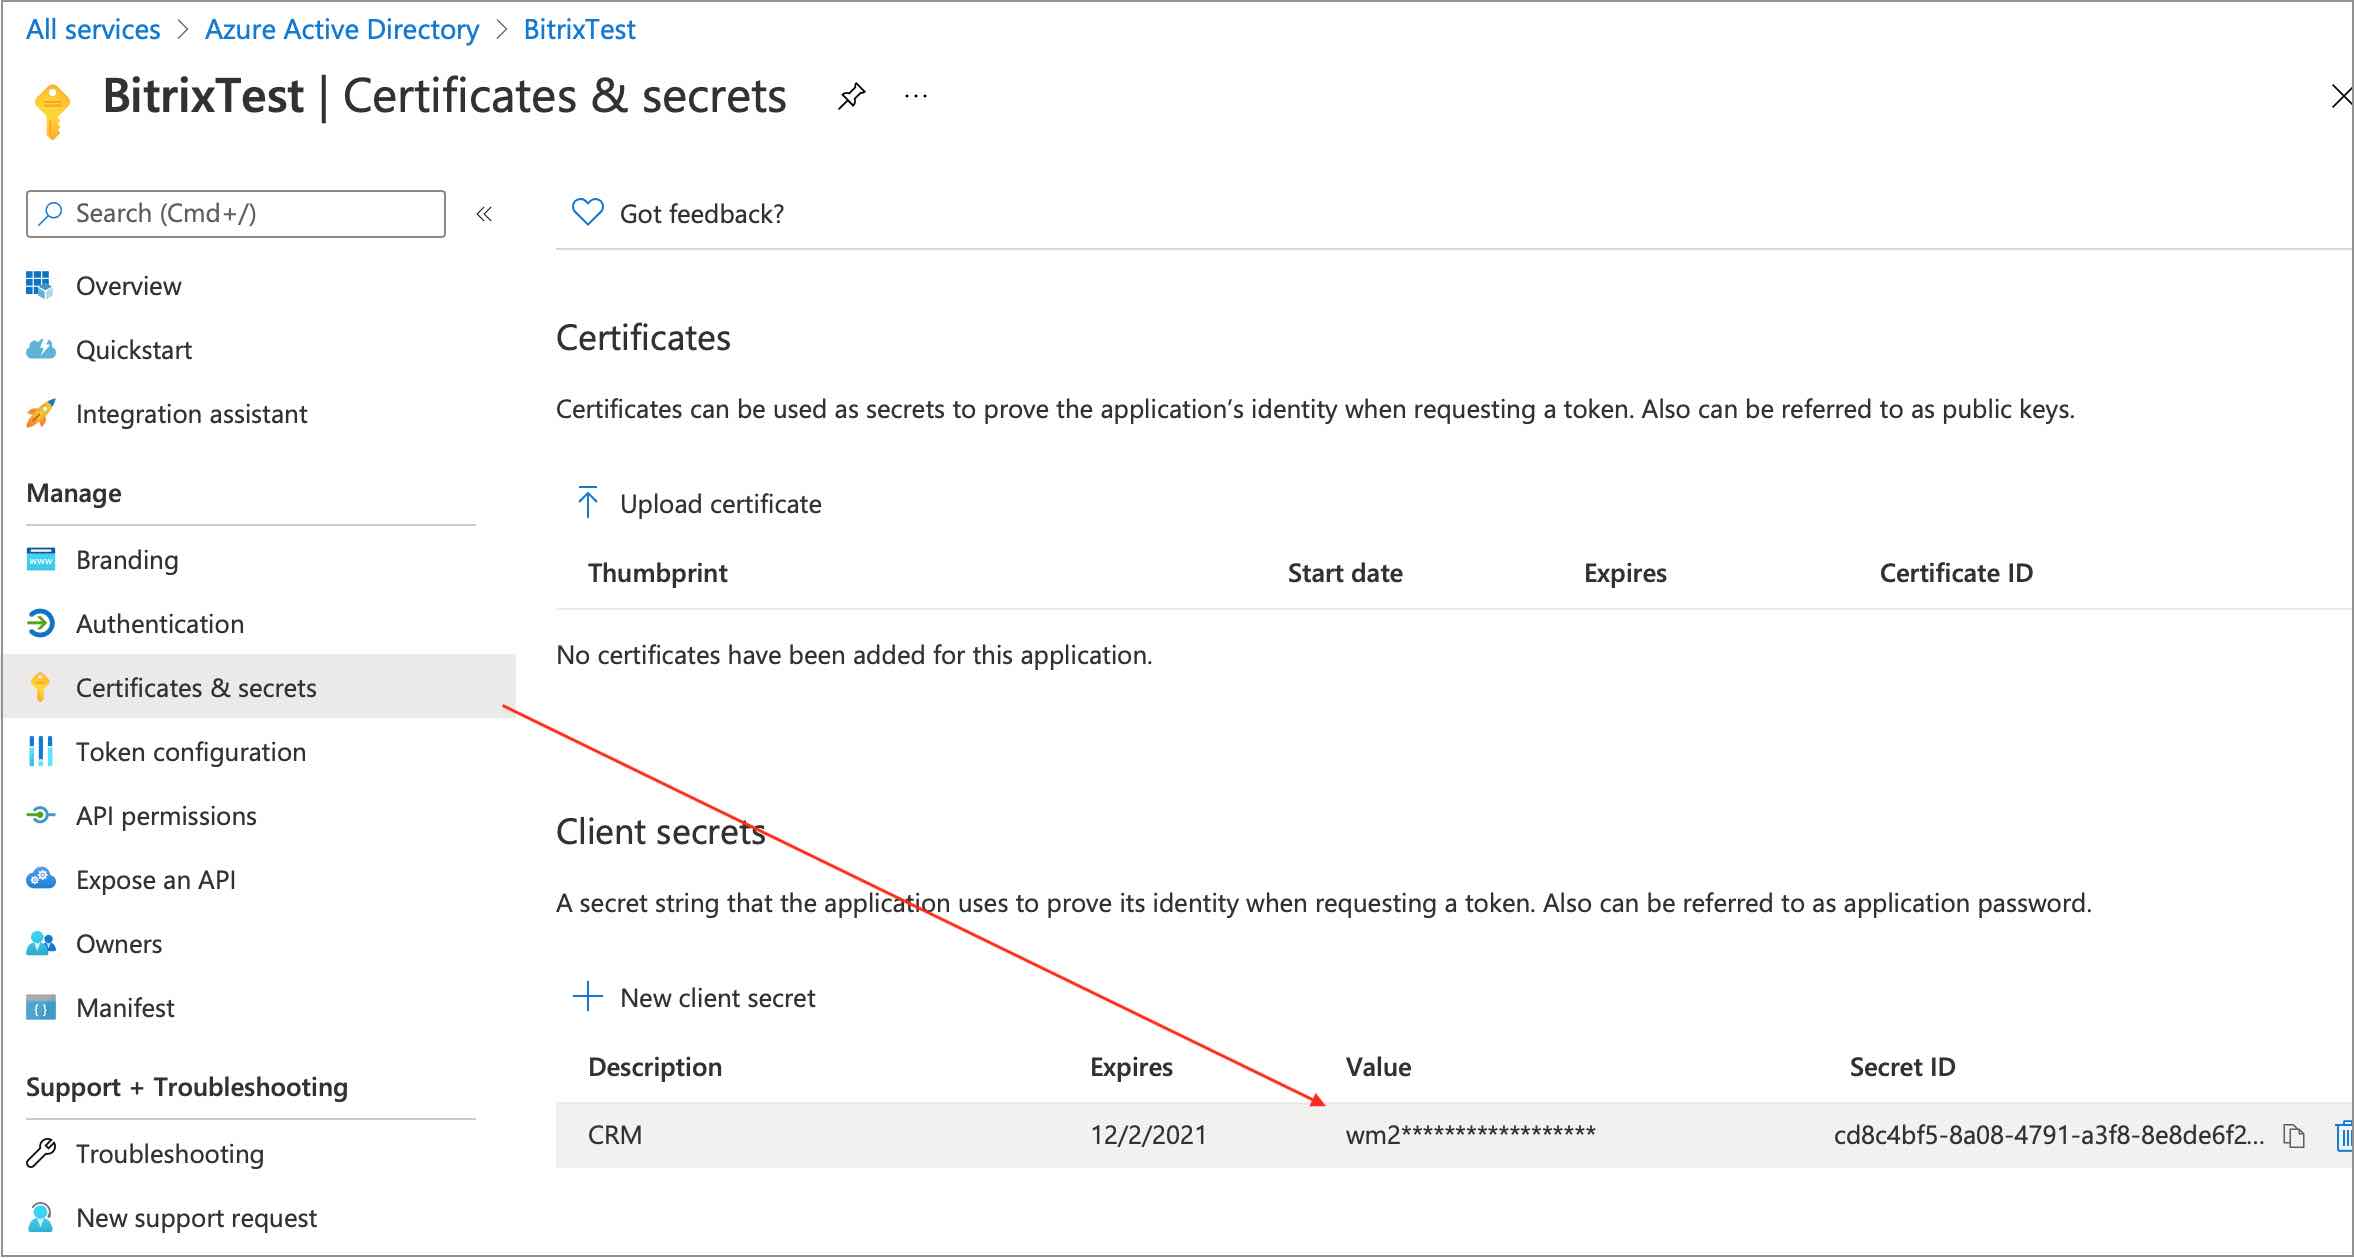This screenshot has height=1258, width=2354.
Task: Click the API permissions icon
Action: tap(40, 815)
